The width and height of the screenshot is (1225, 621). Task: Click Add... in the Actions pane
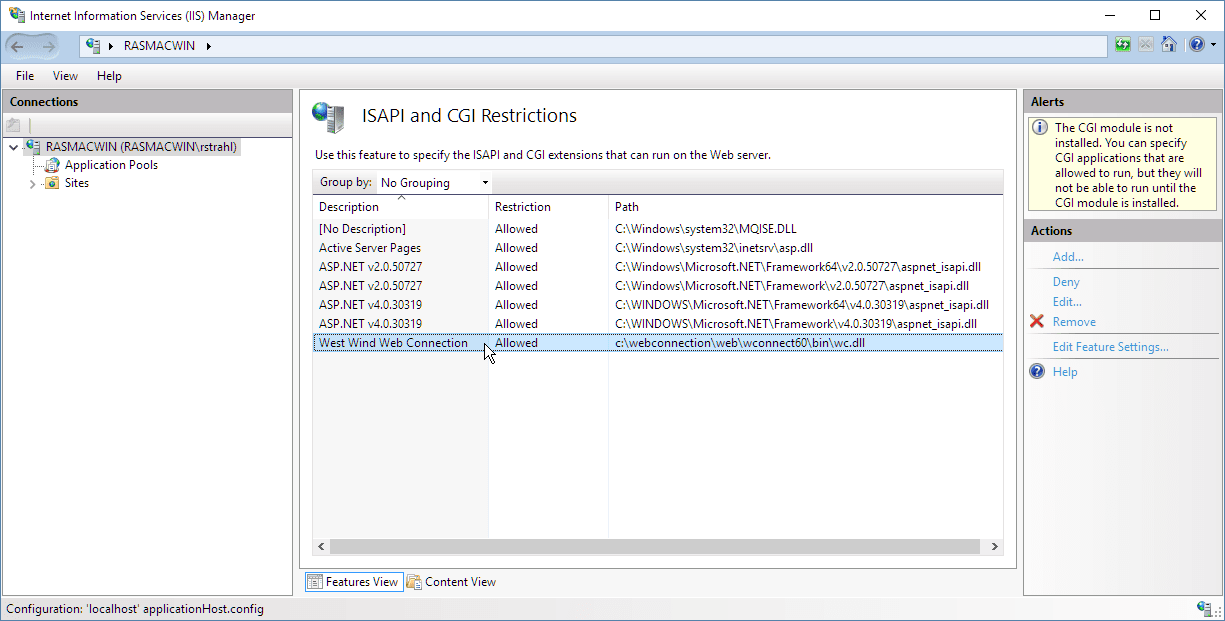click(1068, 257)
